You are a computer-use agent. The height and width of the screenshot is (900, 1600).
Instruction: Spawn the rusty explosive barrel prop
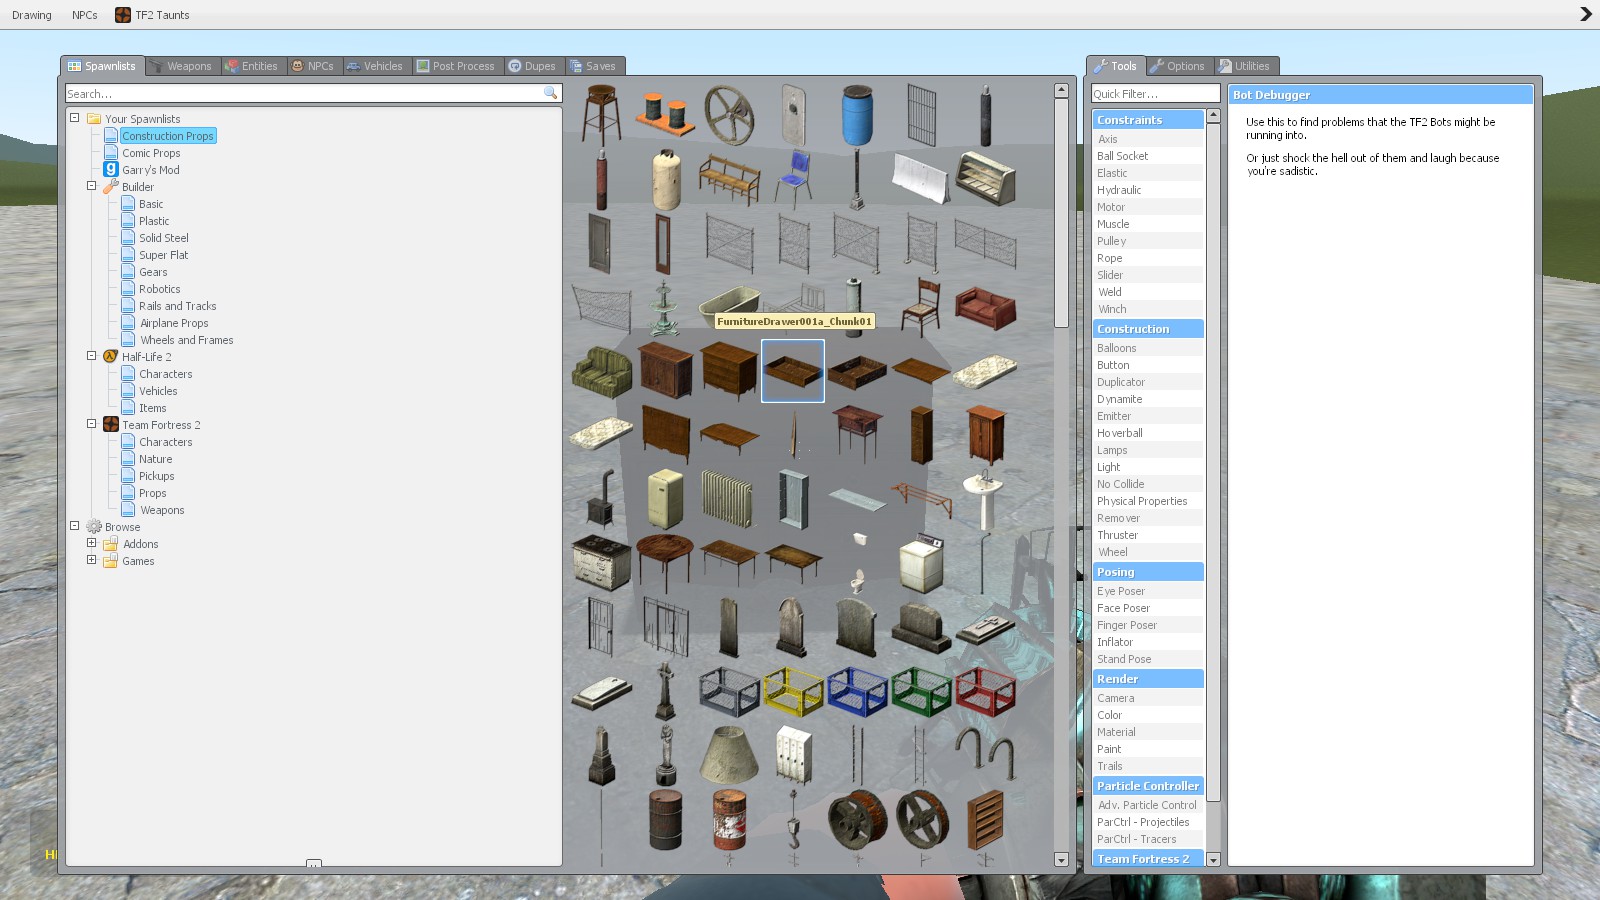(729, 819)
